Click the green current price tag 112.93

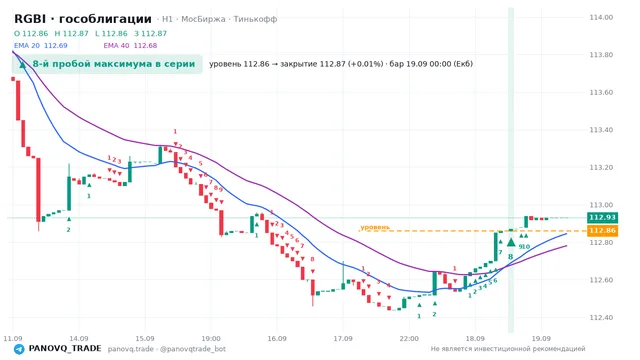(x=602, y=218)
